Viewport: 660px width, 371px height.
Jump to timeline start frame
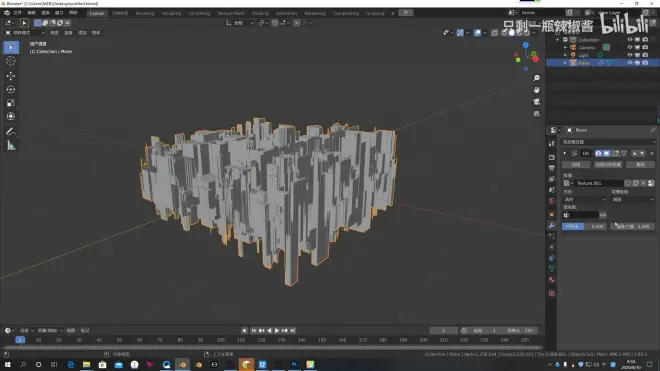click(253, 331)
